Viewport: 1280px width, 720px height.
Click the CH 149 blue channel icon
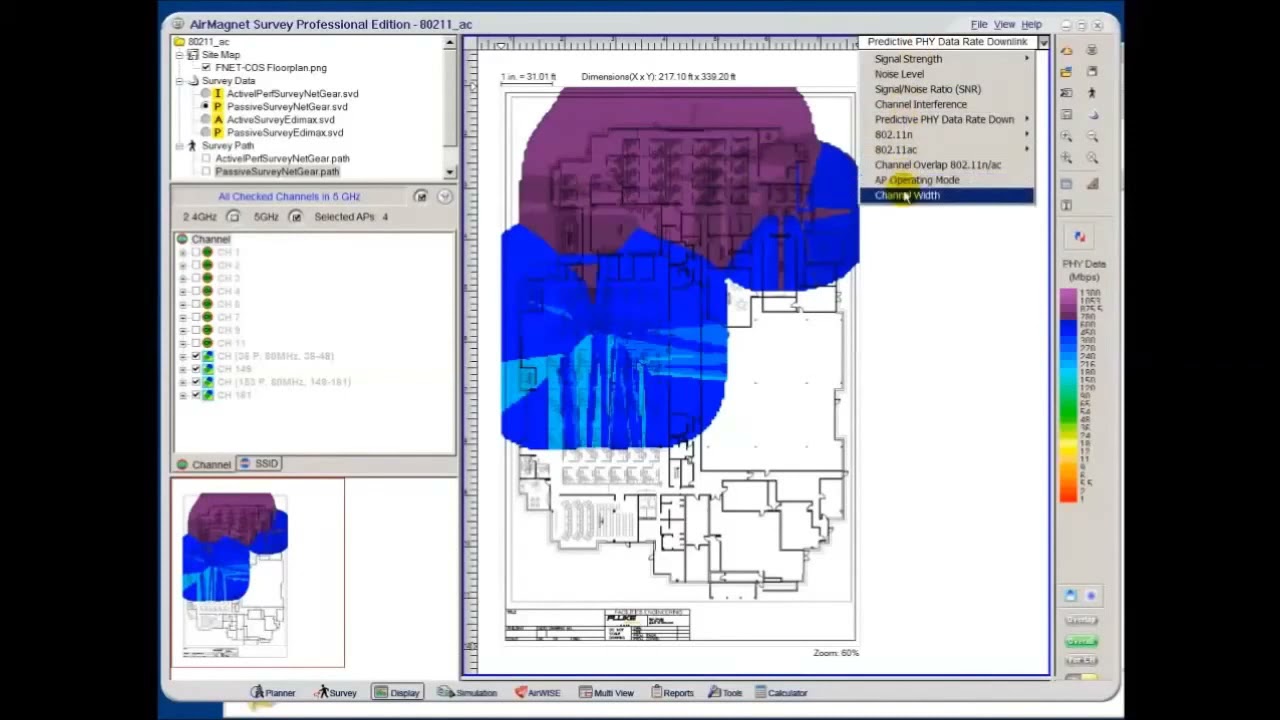(x=207, y=369)
